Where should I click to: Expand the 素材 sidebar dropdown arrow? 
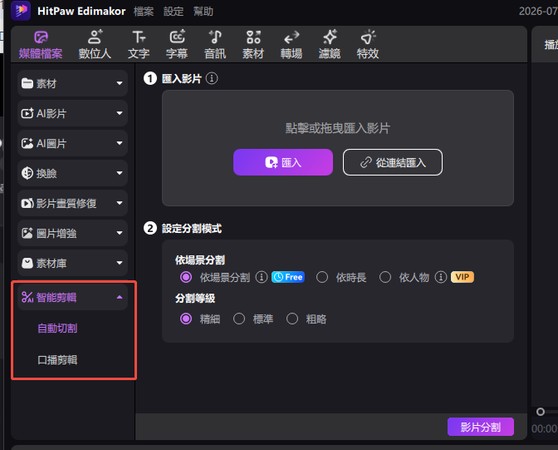(120, 83)
